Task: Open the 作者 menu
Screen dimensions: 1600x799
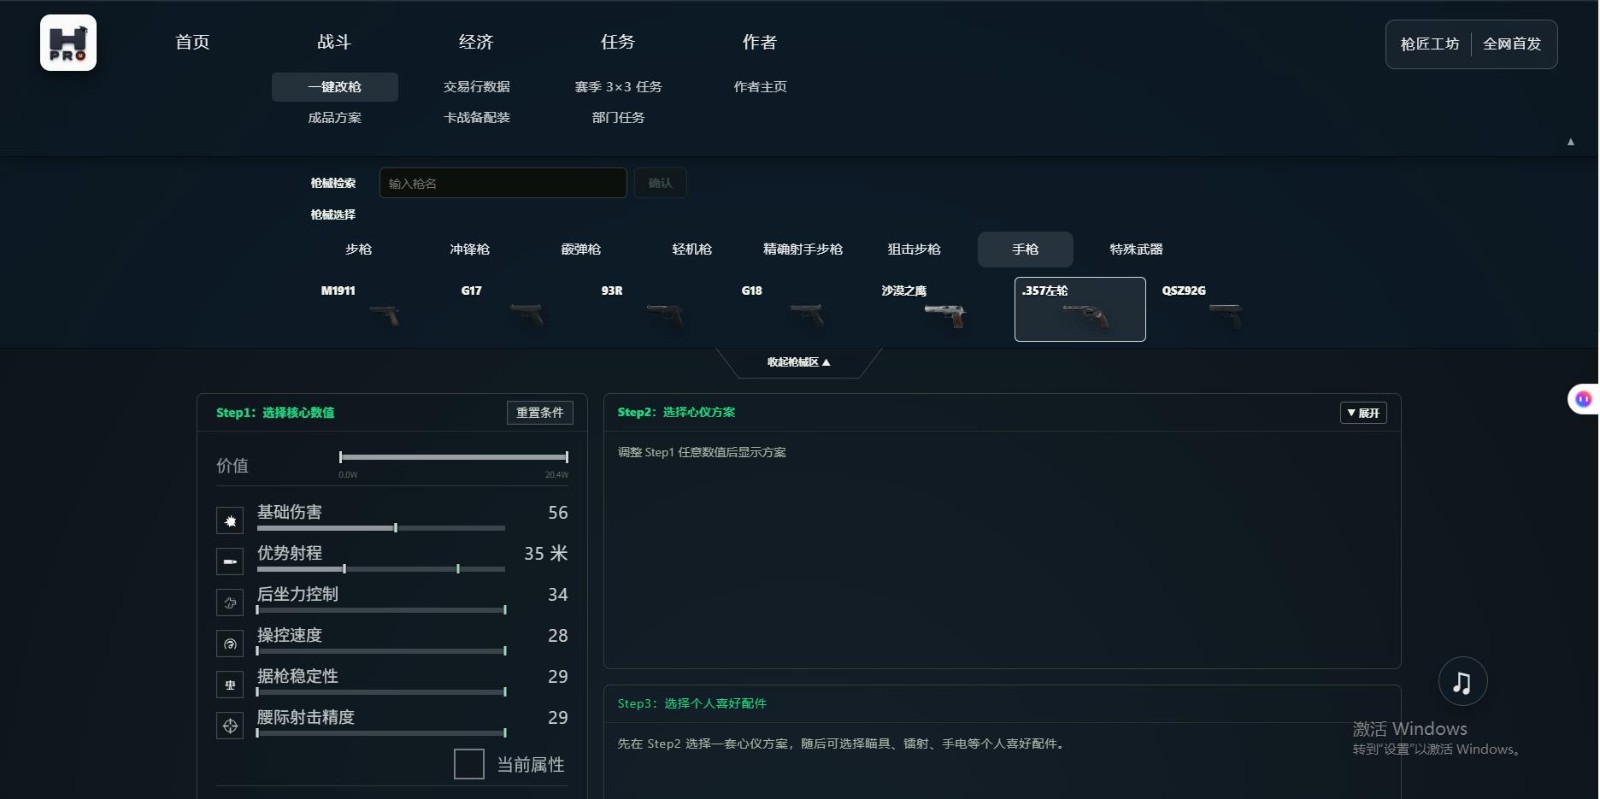Action: [x=760, y=42]
